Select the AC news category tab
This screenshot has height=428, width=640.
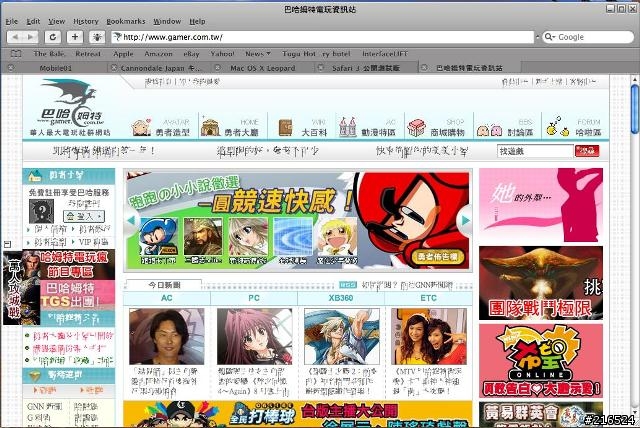click(x=167, y=298)
